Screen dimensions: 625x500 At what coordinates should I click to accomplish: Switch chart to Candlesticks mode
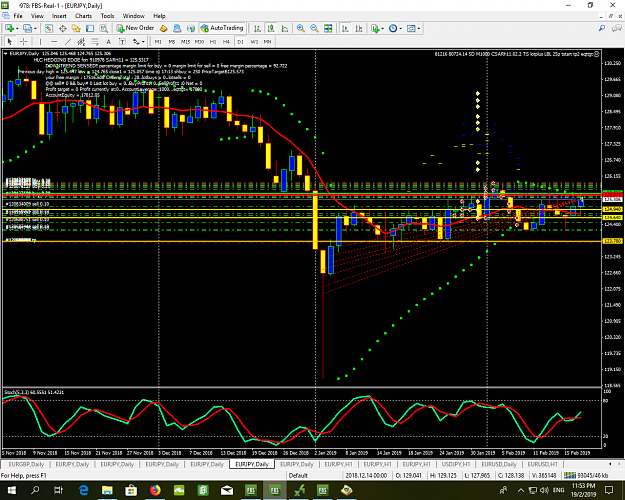[271, 28]
